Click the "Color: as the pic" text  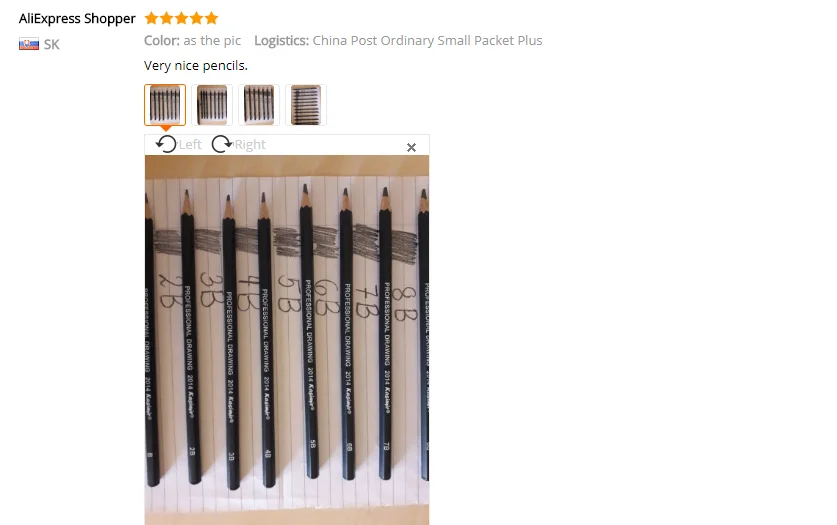192,41
